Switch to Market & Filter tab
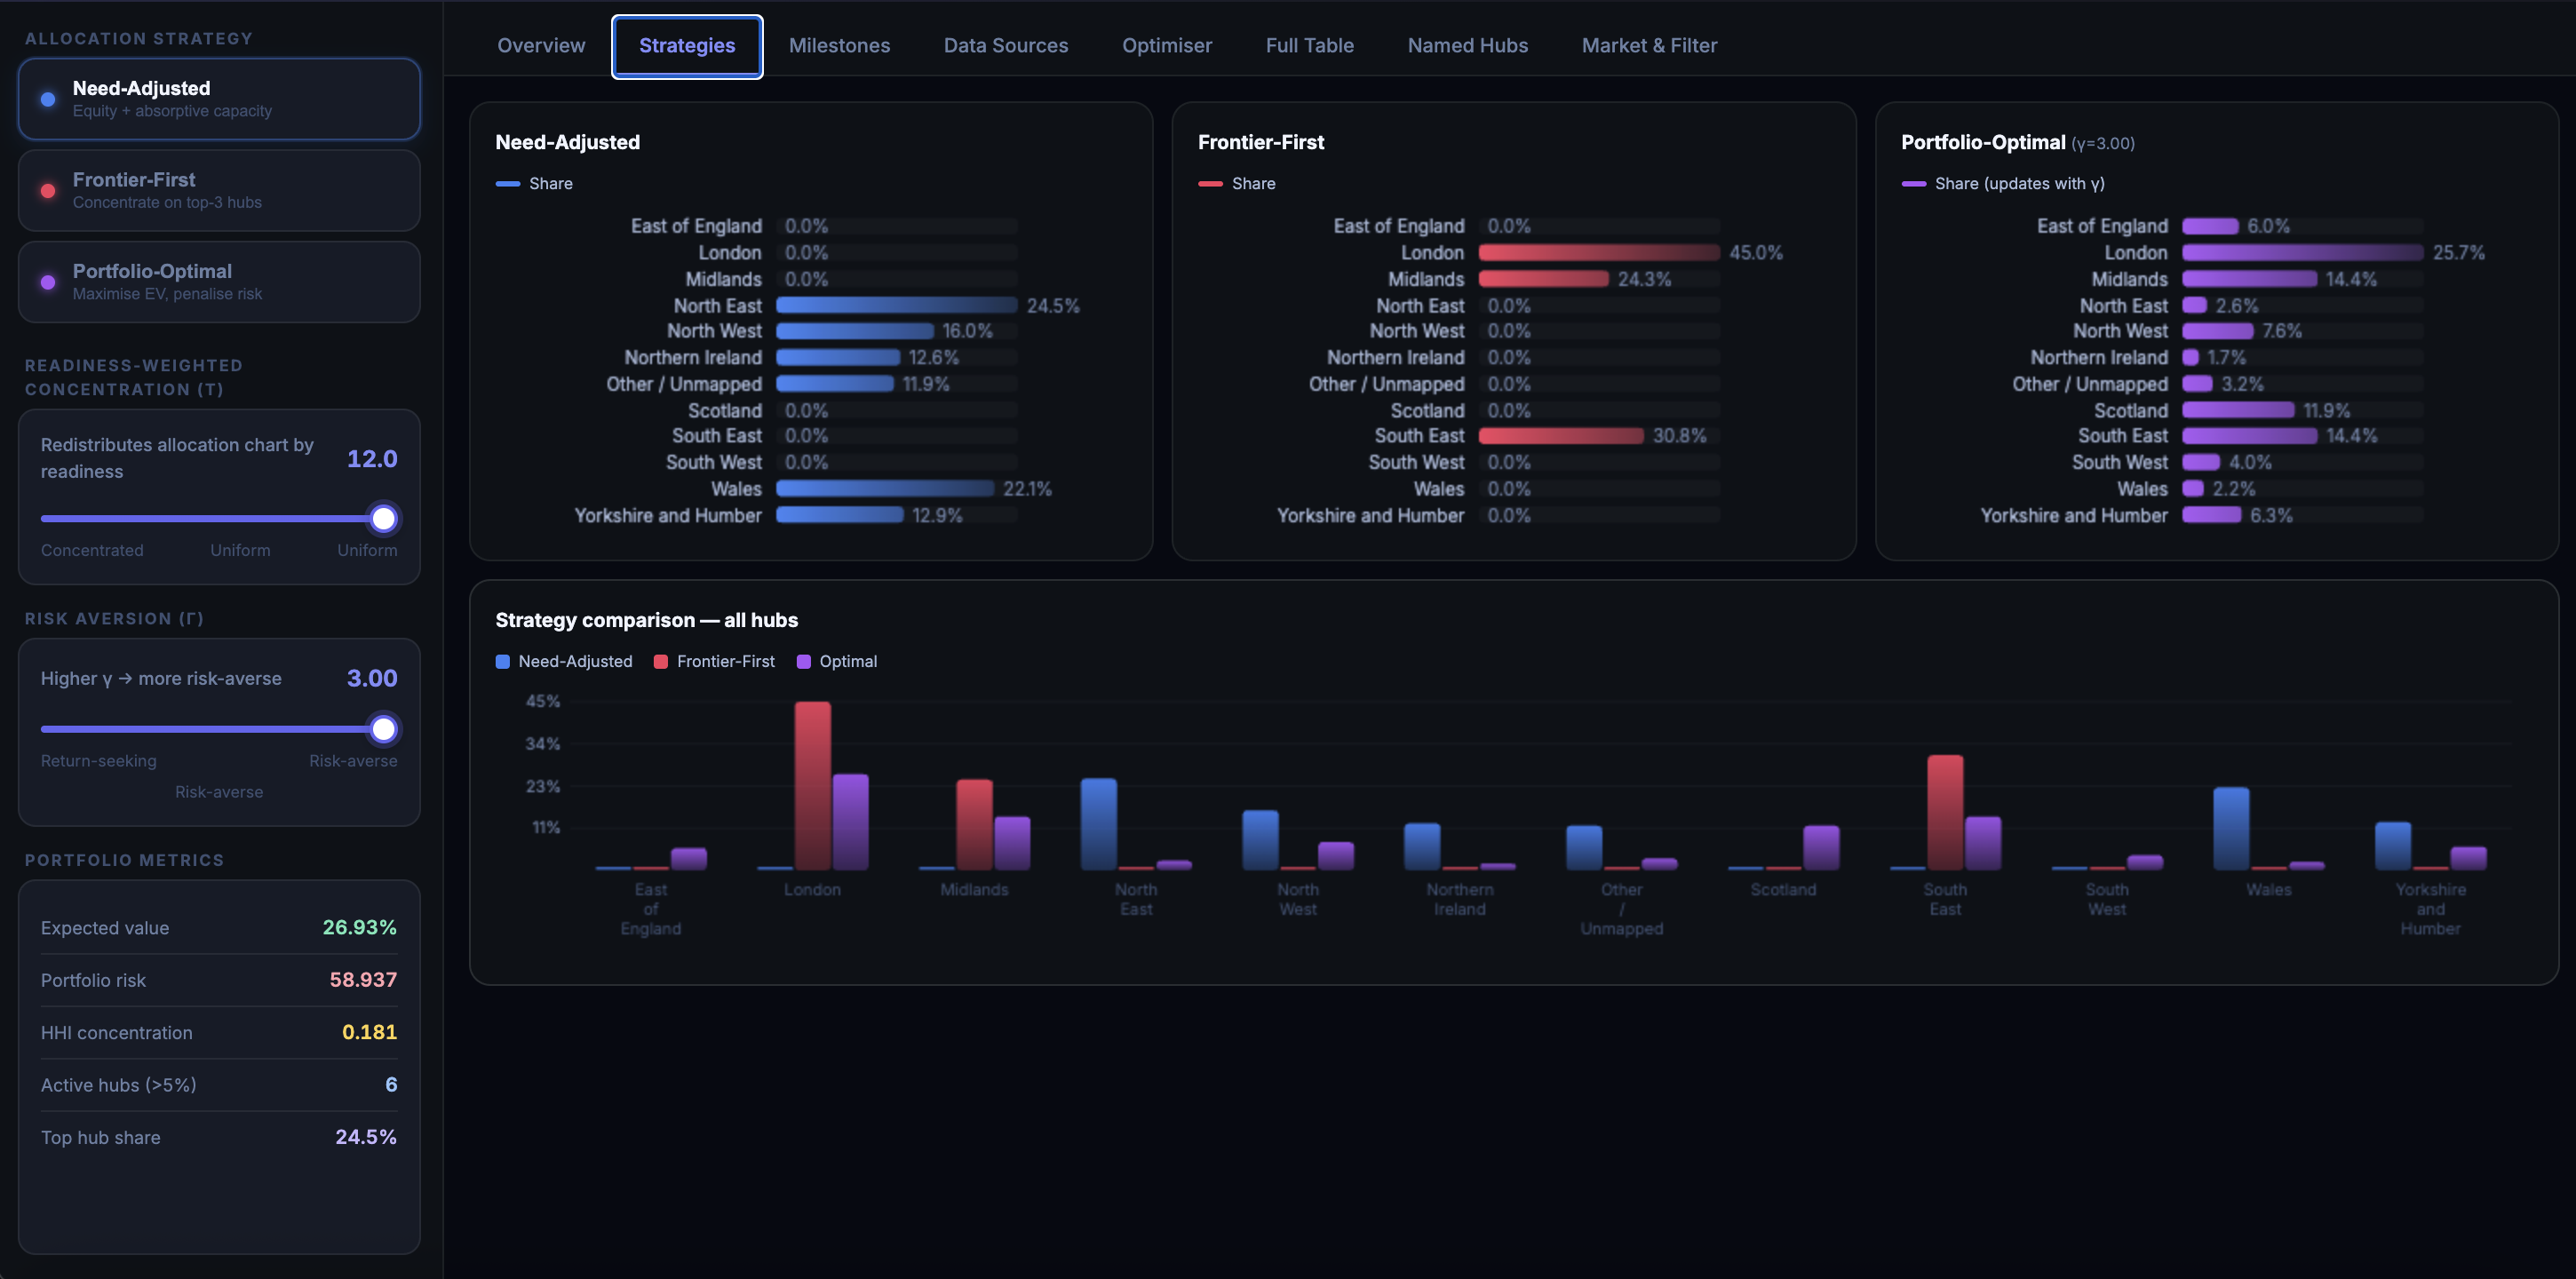Viewport: 2576px width, 1279px height. [x=1648, y=46]
